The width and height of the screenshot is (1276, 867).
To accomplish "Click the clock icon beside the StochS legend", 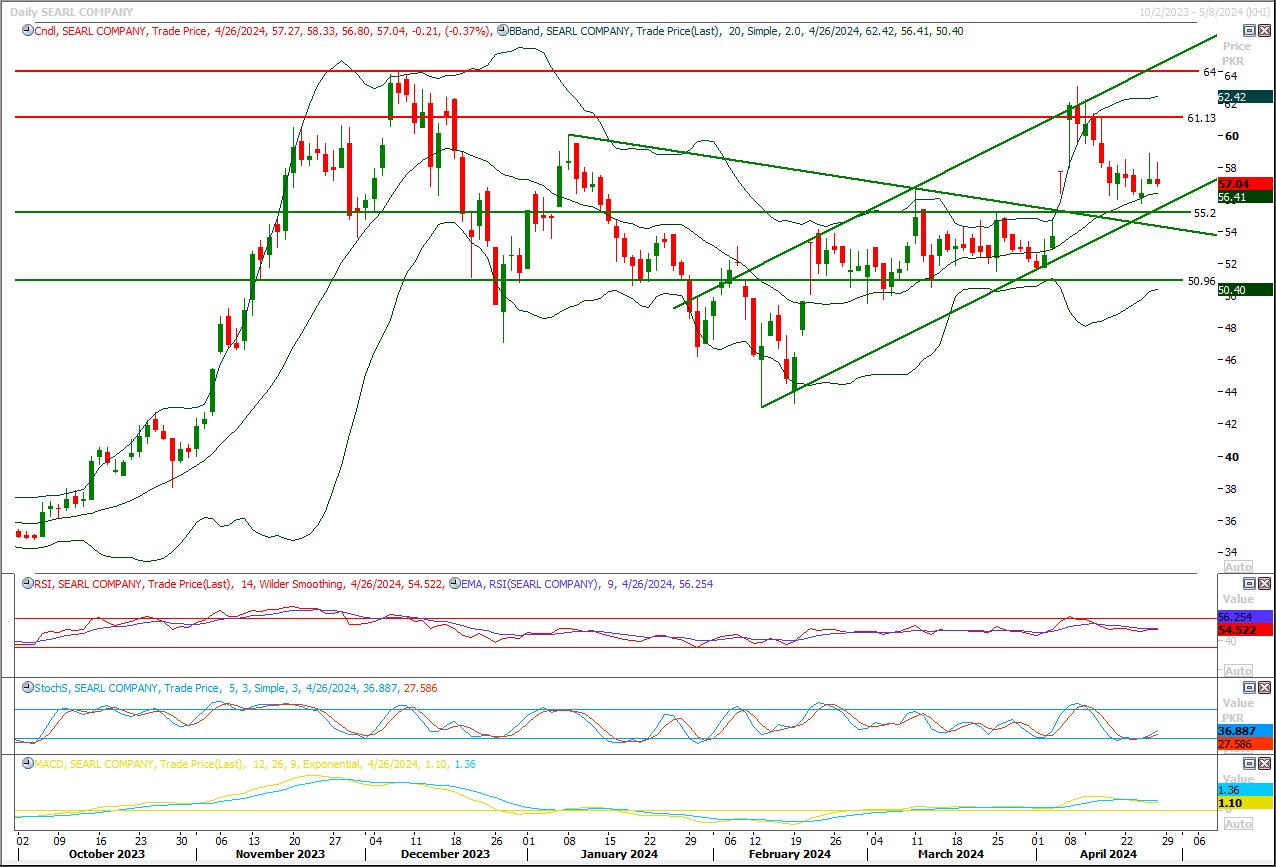I will pyautogui.click(x=26, y=688).
